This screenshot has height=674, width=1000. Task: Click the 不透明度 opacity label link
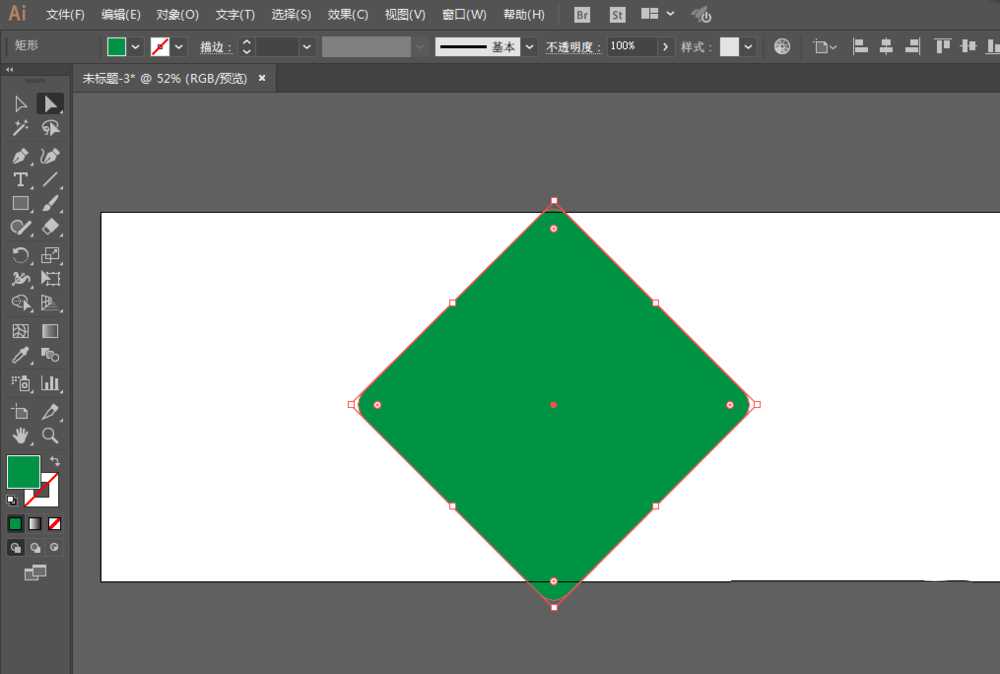tap(572, 47)
